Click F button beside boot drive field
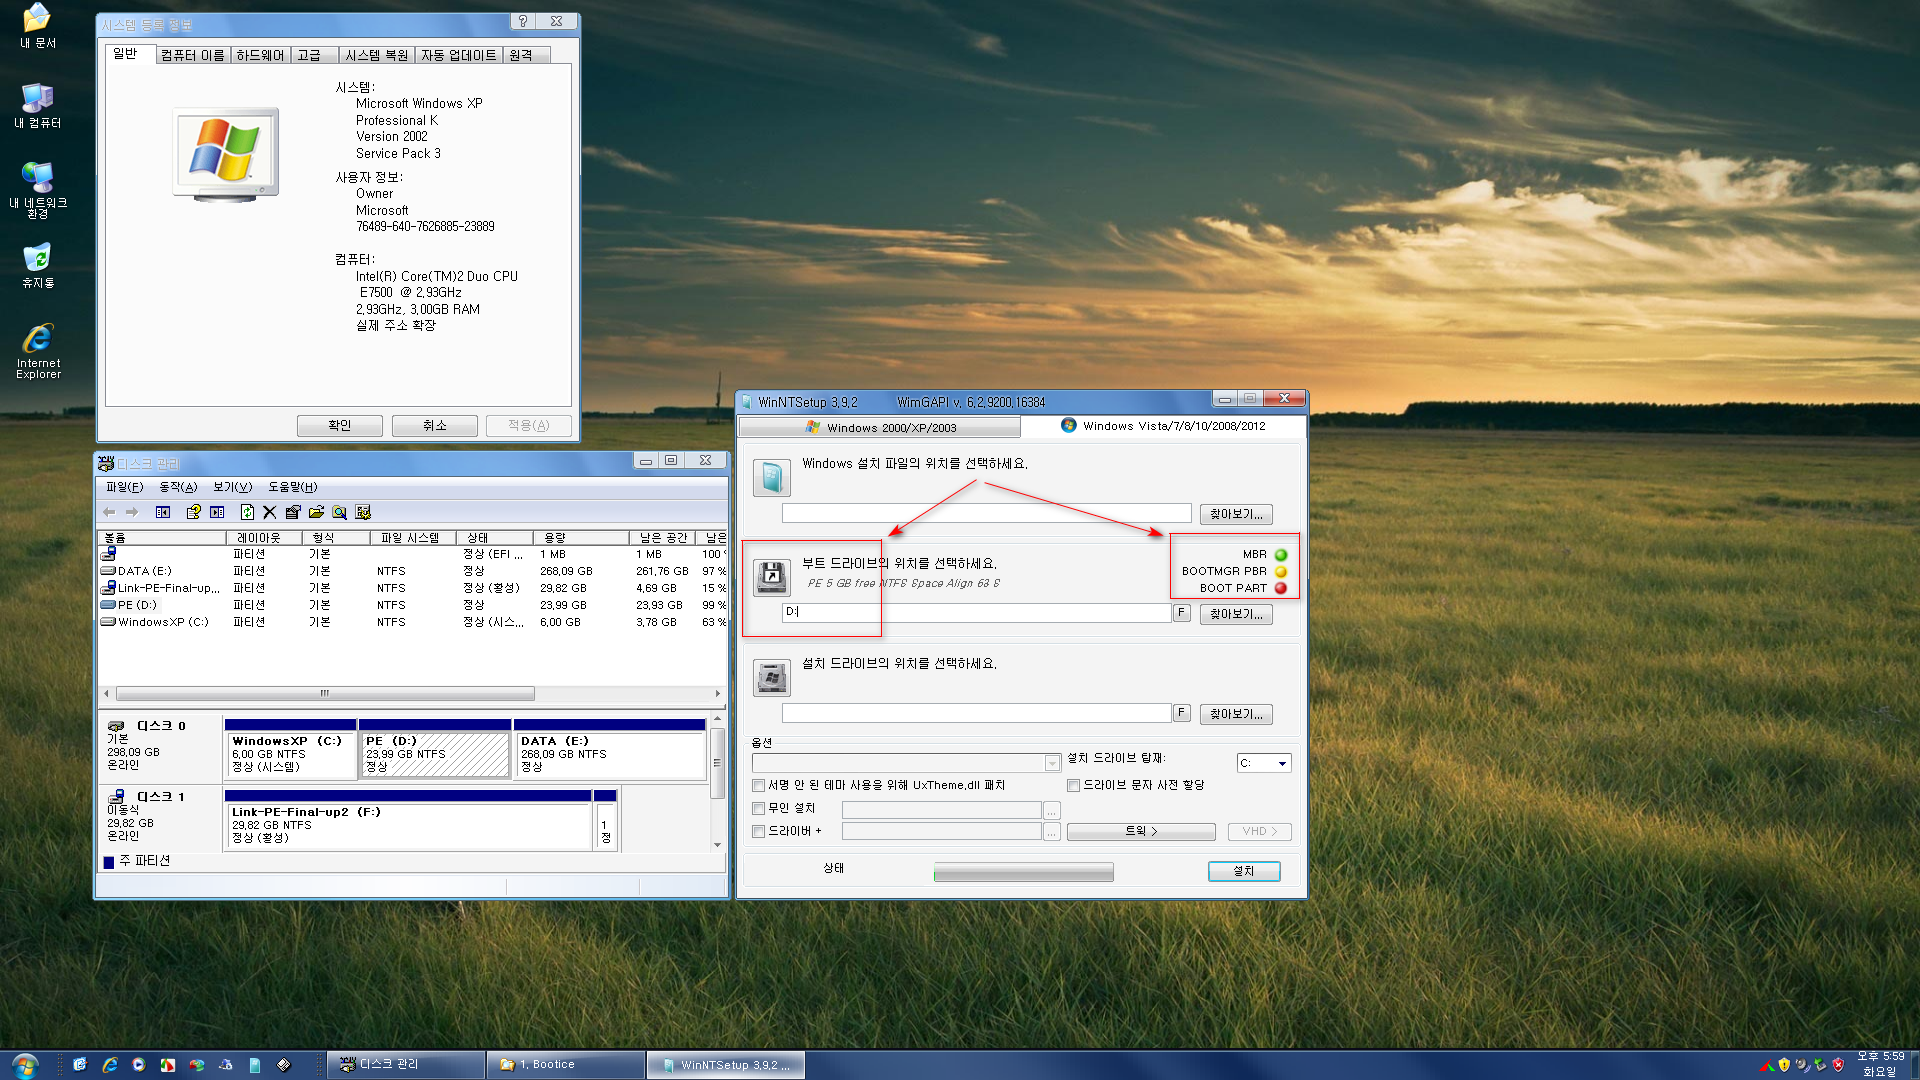Viewport: 1920px width, 1080px height. [1182, 612]
